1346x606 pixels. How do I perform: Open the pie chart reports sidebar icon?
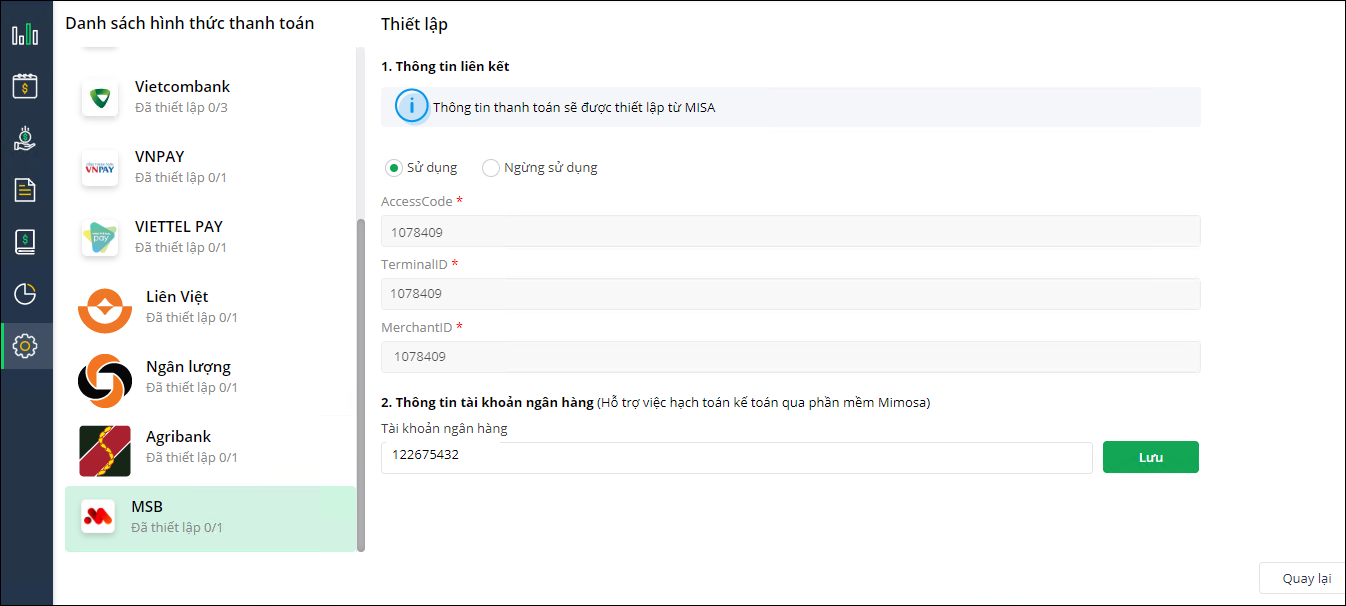click(25, 294)
